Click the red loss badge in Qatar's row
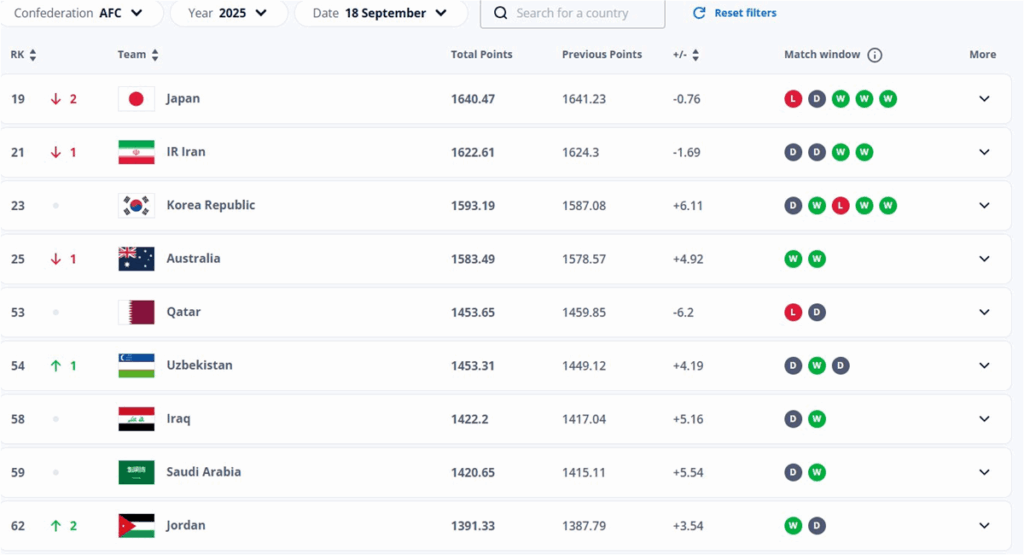Image resolution: width=1024 pixels, height=555 pixels. 793,312
